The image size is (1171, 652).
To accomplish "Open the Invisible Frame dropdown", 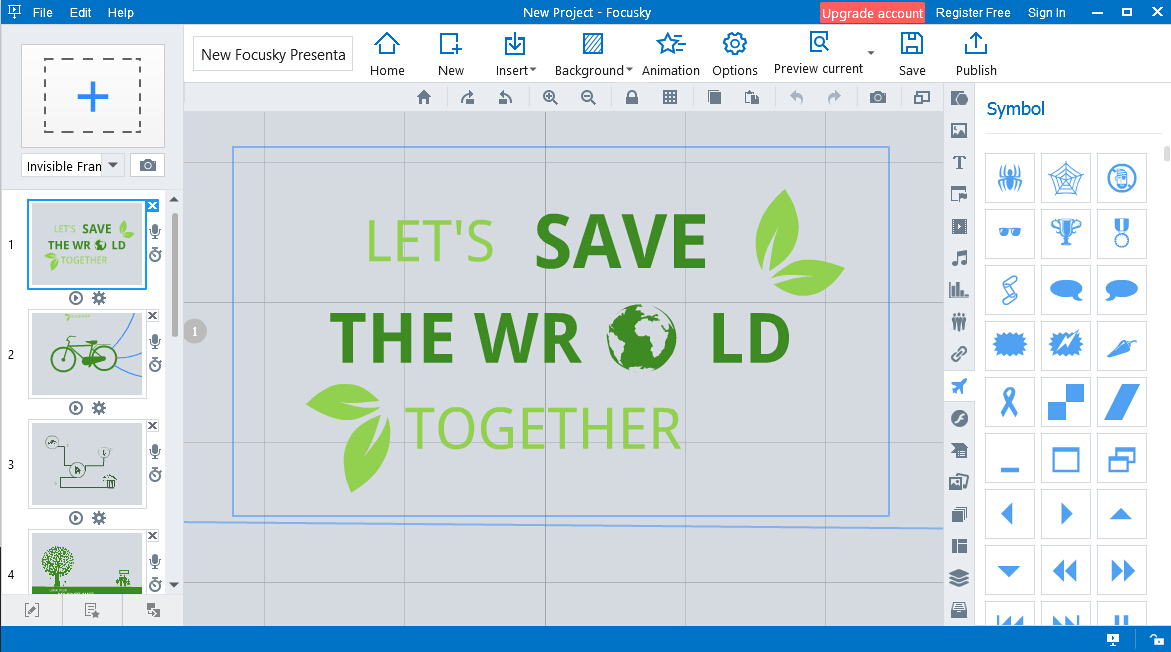I will [x=113, y=165].
